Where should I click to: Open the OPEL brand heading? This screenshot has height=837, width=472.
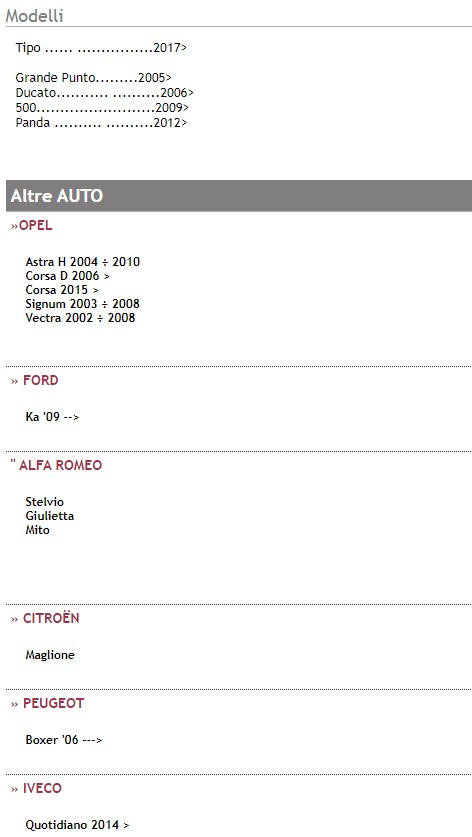pyautogui.click(x=32, y=226)
